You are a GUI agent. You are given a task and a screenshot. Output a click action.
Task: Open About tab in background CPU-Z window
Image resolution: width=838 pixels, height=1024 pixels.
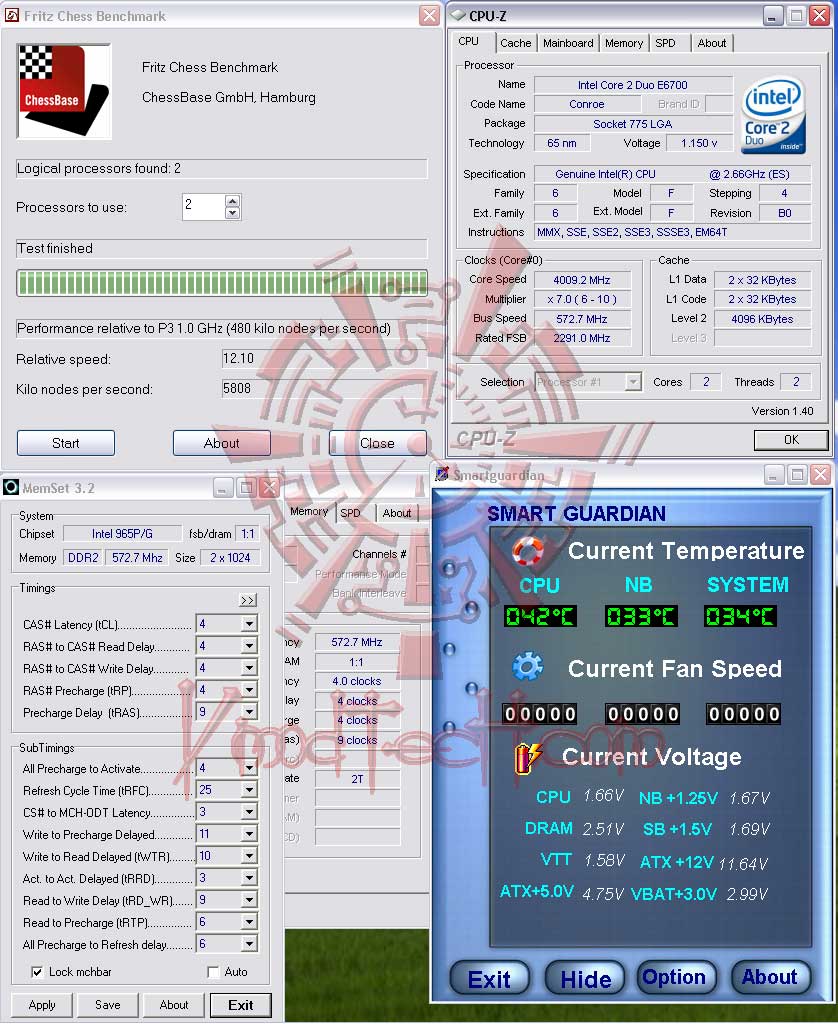396,513
